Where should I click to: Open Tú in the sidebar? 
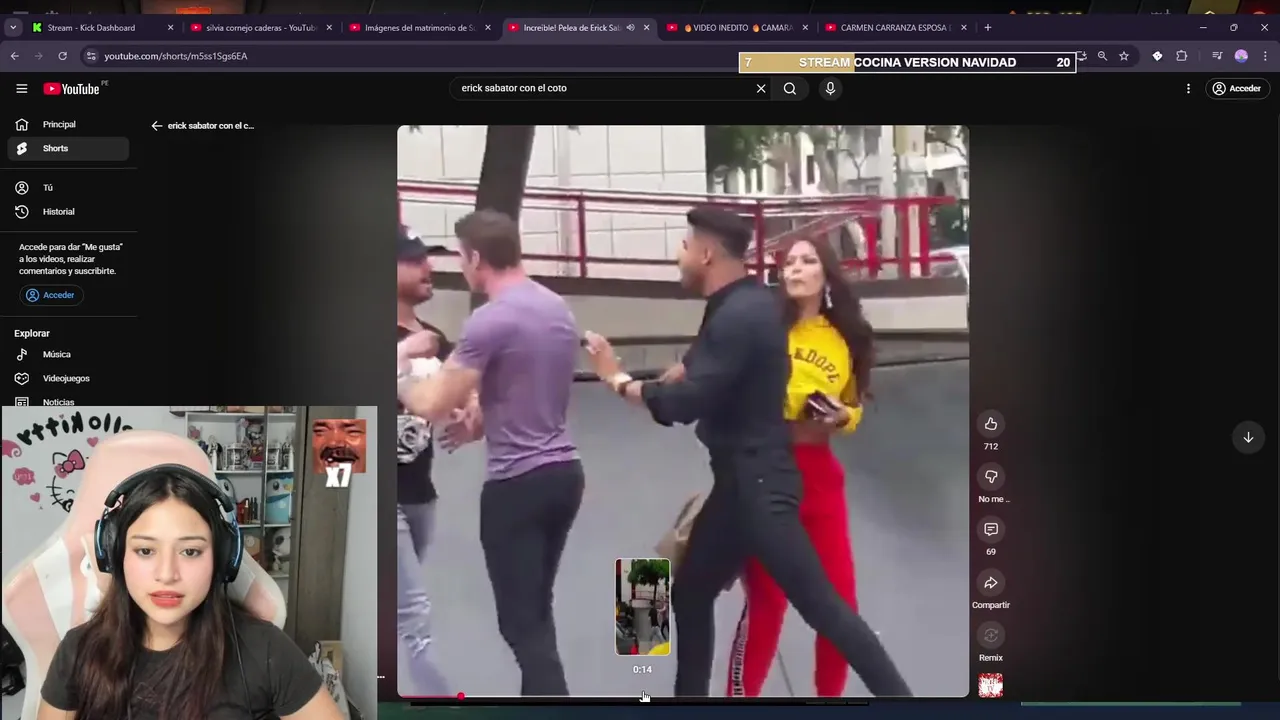[x=68, y=187]
